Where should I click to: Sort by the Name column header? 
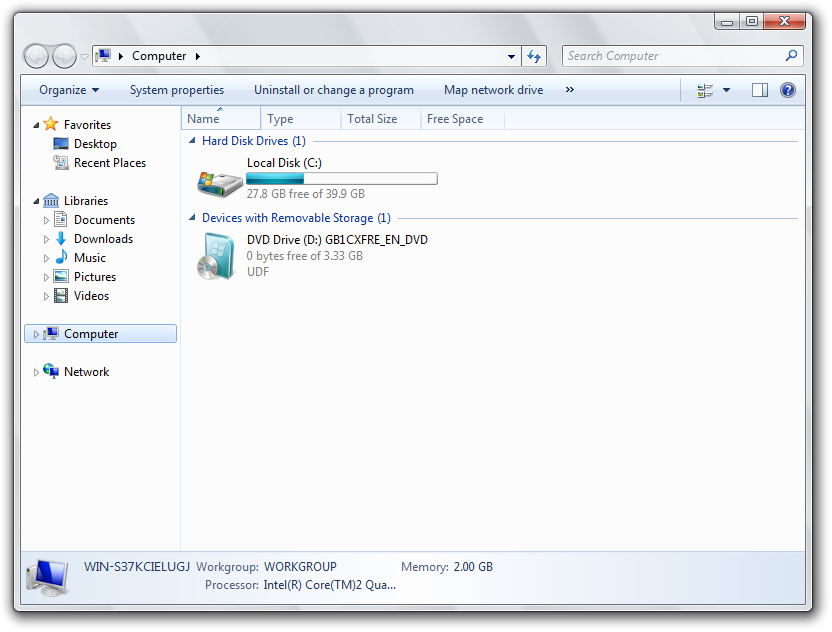coord(221,118)
